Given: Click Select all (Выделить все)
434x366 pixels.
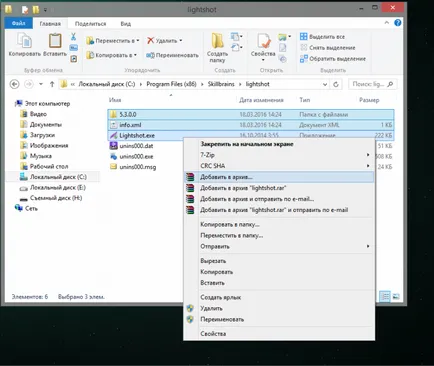Looking at the screenshot, I should 323,37.
